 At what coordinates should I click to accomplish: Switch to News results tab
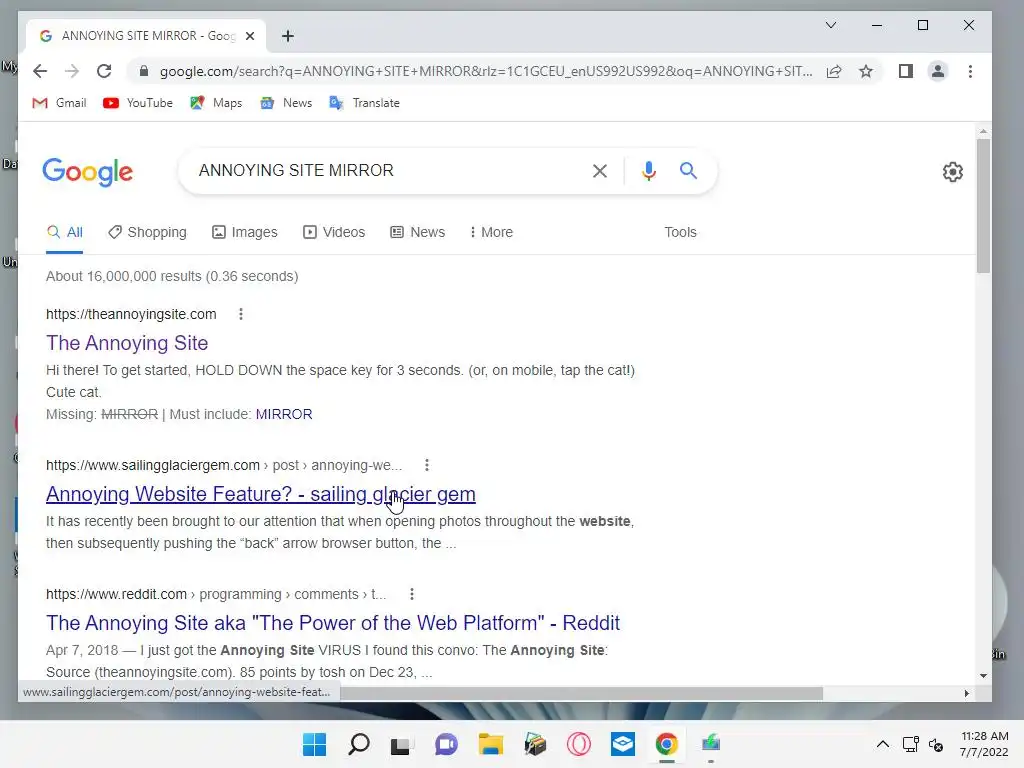(417, 232)
